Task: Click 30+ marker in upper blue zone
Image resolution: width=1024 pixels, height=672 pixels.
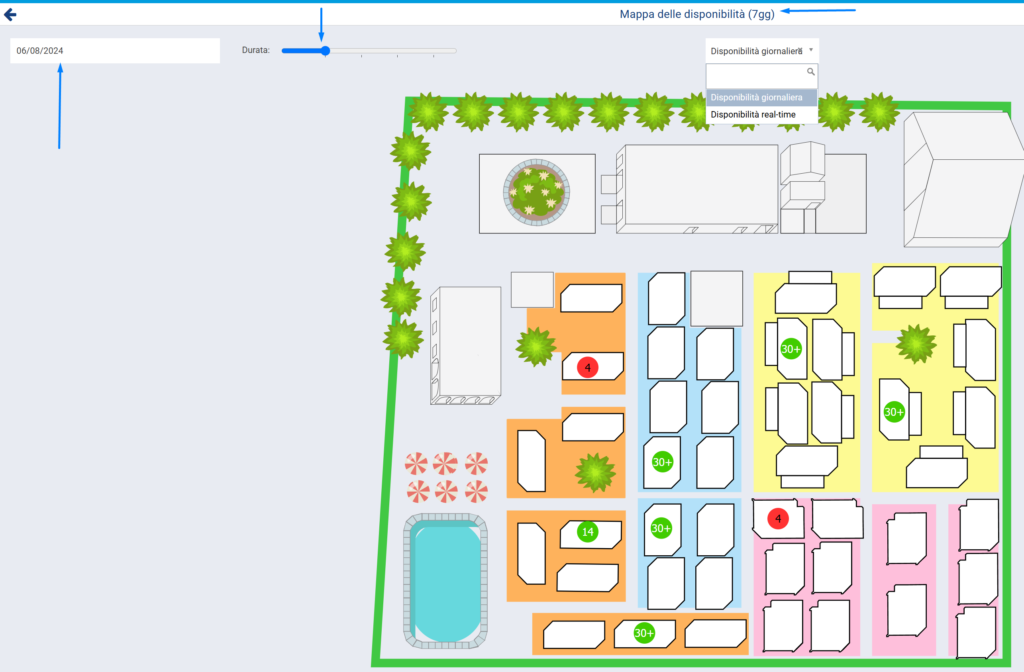Action: pyautogui.click(x=662, y=462)
